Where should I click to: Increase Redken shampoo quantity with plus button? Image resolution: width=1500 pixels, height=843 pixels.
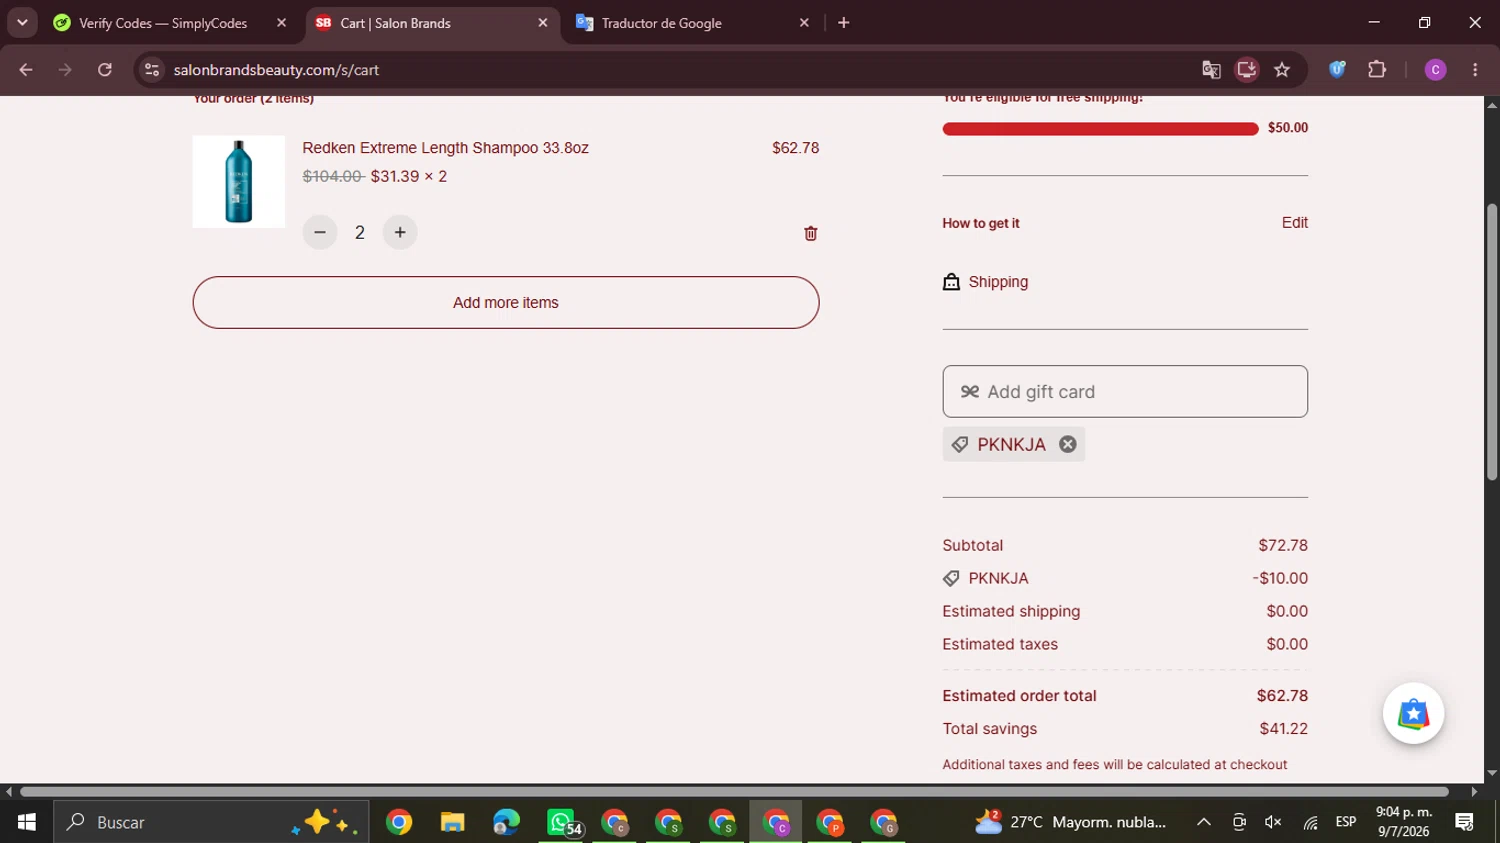(400, 233)
